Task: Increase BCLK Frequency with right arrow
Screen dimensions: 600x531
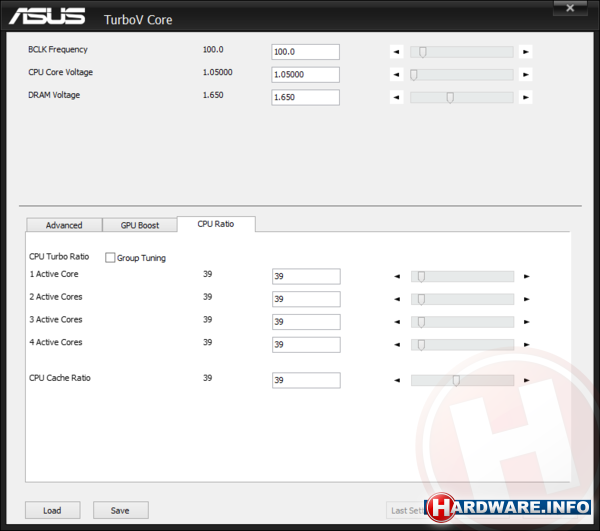Action: (526, 52)
